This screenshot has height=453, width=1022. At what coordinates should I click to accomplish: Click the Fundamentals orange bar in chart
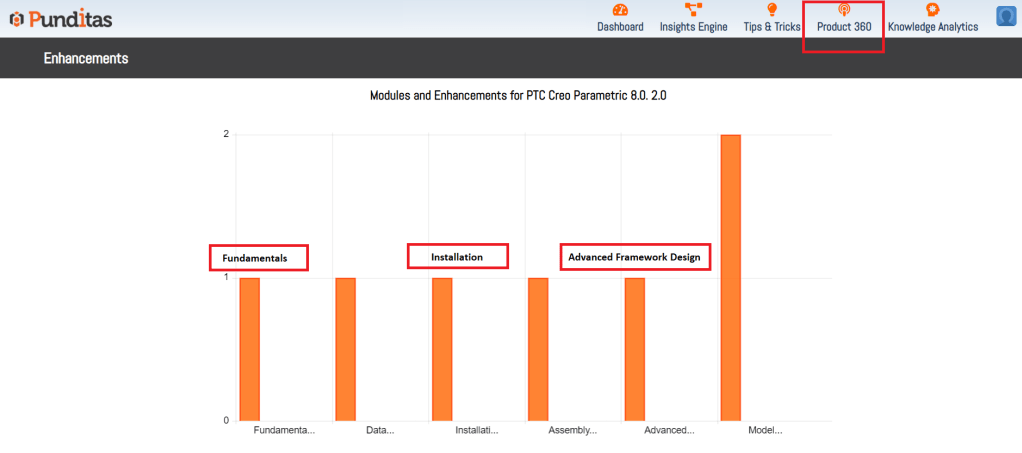pyautogui.click(x=249, y=349)
